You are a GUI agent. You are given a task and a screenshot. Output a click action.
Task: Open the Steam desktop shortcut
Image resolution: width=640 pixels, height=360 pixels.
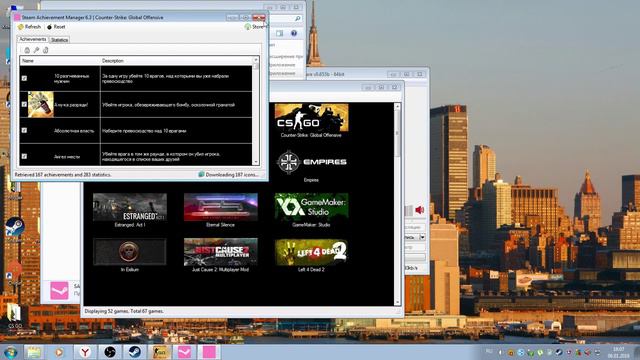pyautogui.click(x=15, y=227)
